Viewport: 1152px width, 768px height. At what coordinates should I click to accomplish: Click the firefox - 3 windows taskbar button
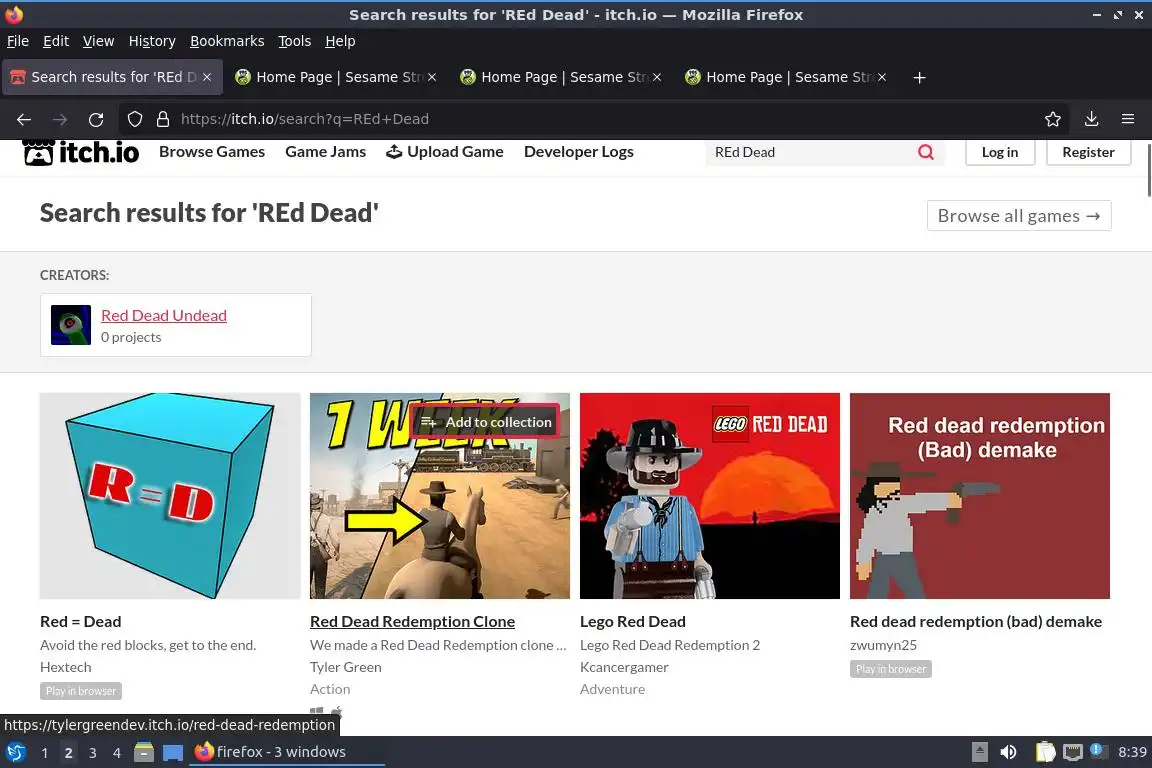287,752
